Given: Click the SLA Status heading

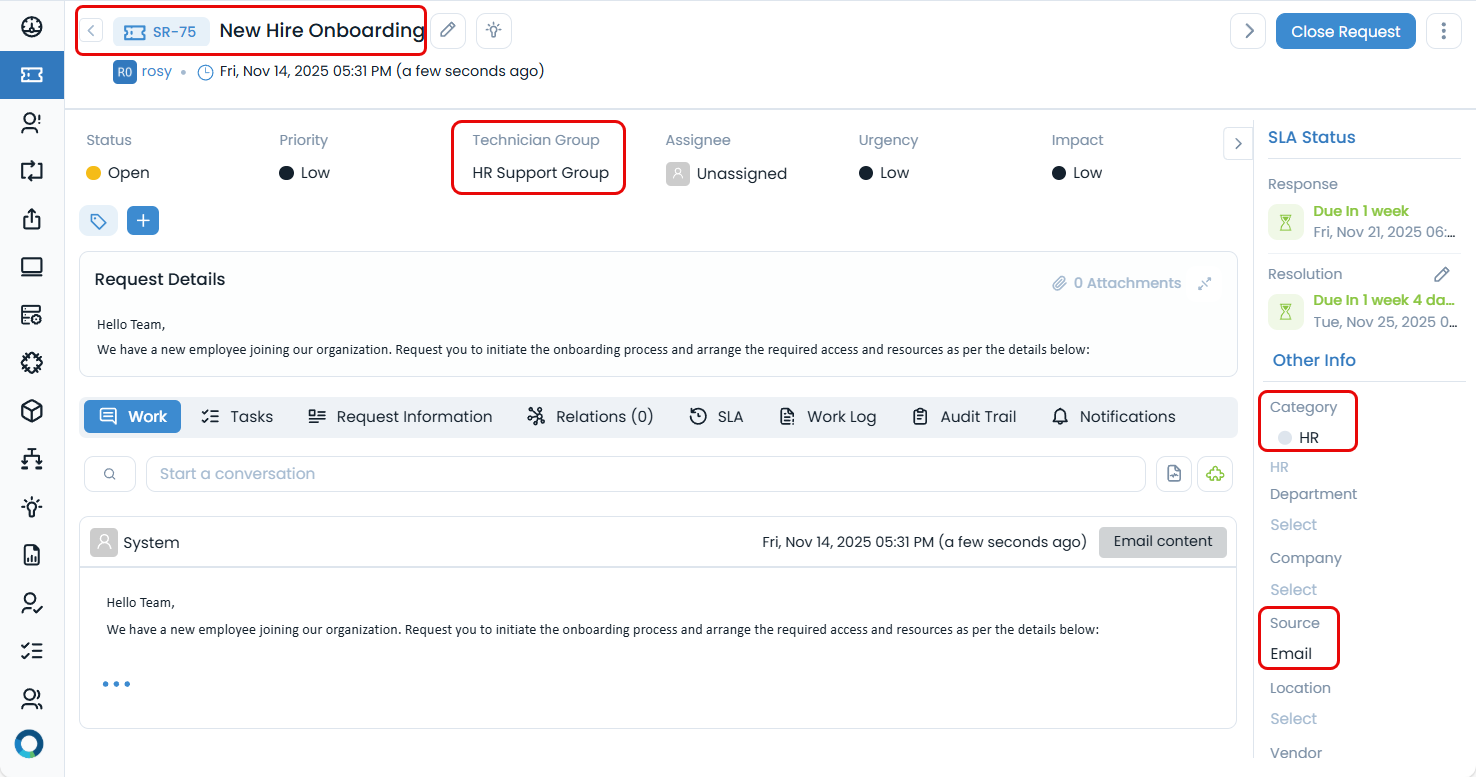Looking at the screenshot, I should [x=1312, y=138].
